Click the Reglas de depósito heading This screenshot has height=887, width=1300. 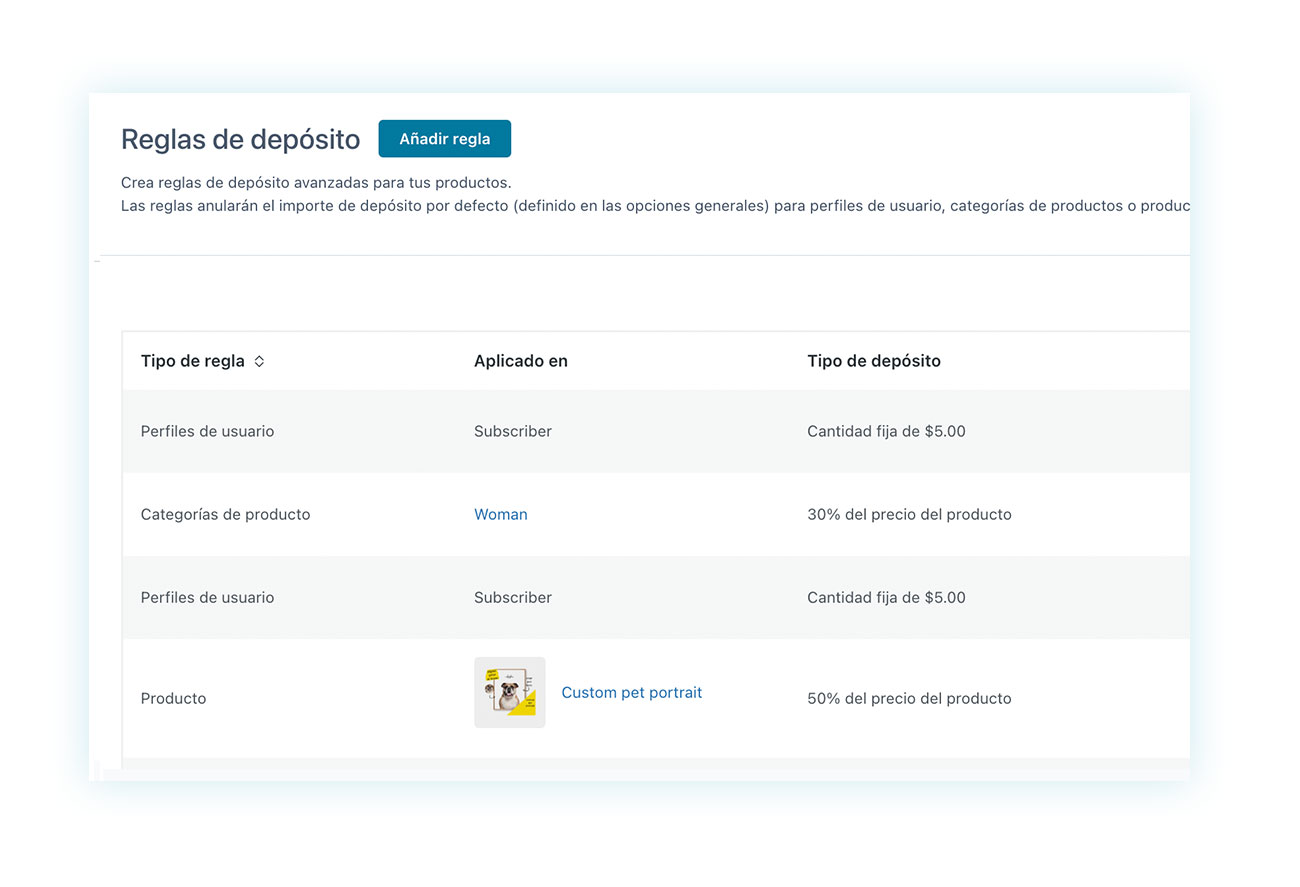click(240, 139)
